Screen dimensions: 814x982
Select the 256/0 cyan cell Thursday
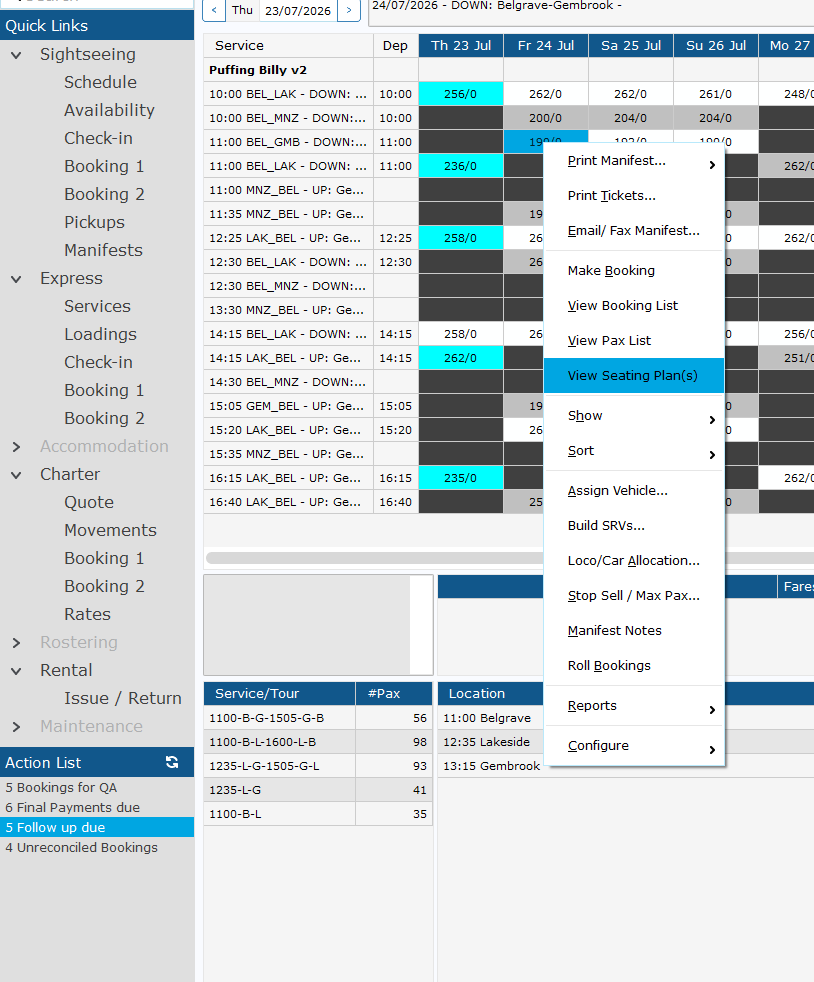tap(461, 94)
